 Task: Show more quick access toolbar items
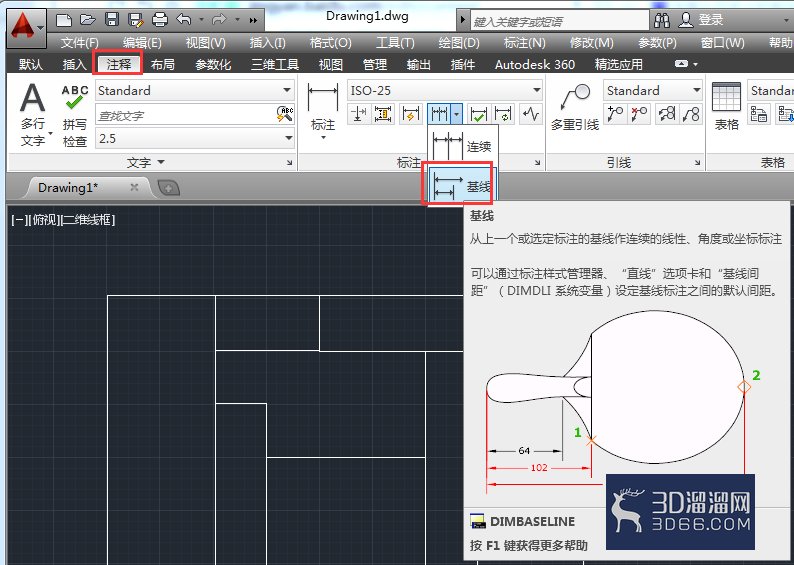253,20
